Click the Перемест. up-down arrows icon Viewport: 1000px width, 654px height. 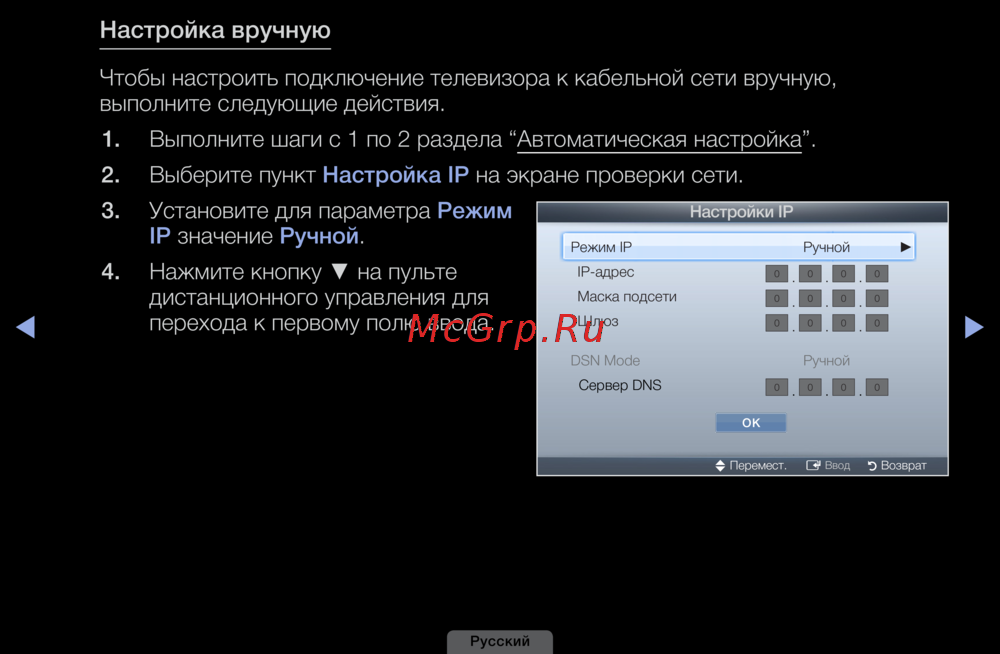720,466
